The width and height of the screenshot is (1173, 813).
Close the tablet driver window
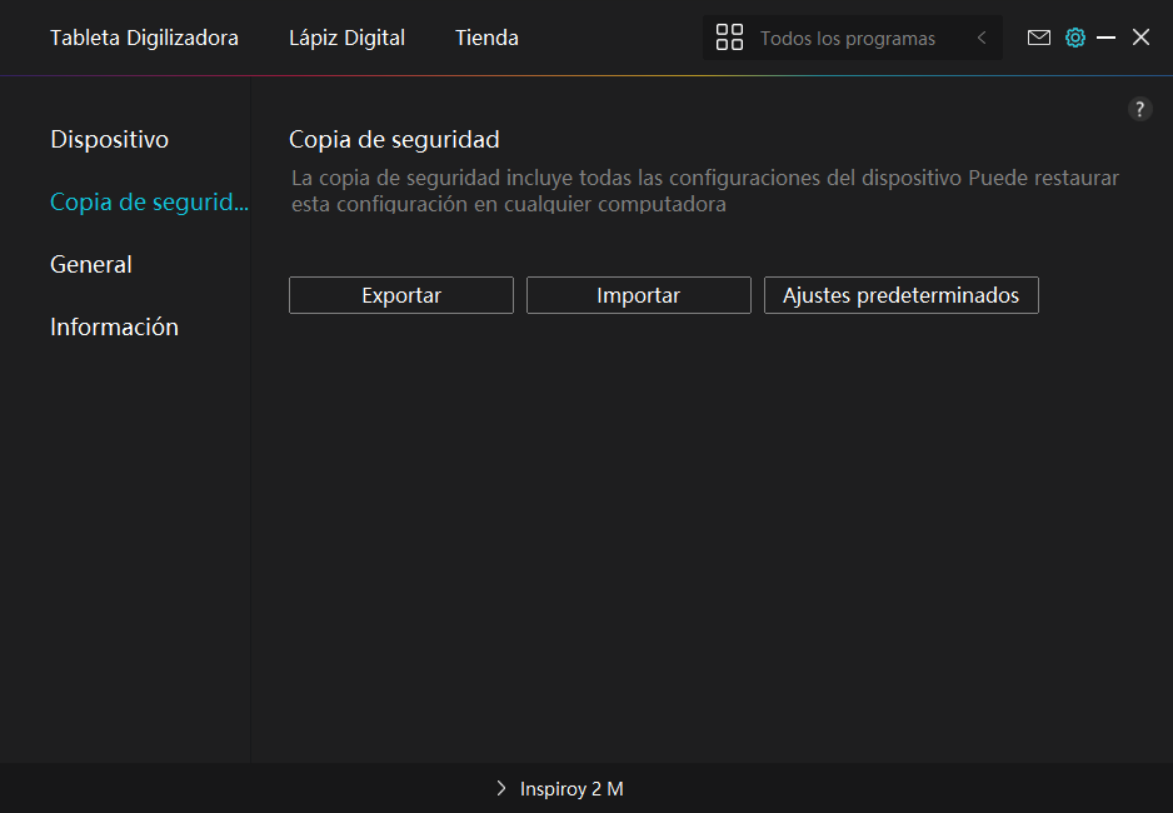[x=1141, y=38]
